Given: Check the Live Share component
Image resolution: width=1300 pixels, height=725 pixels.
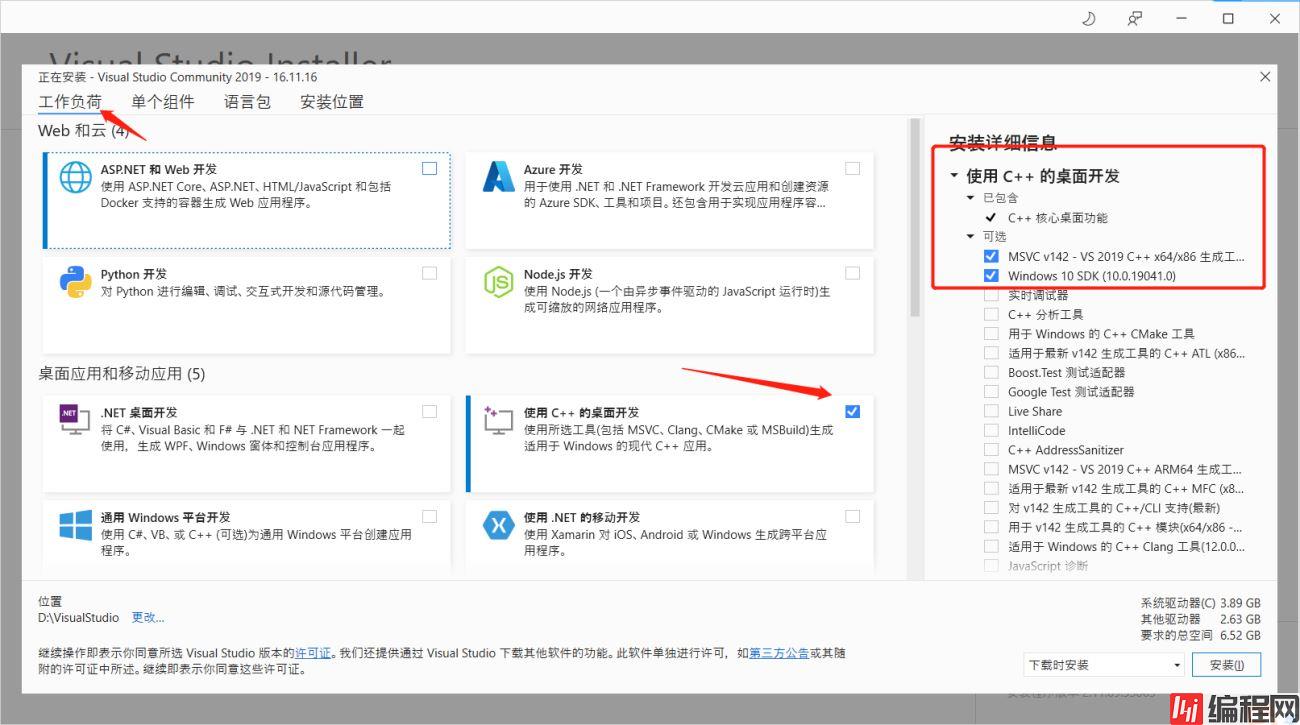Looking at the screenshot, I should [991, 411].
